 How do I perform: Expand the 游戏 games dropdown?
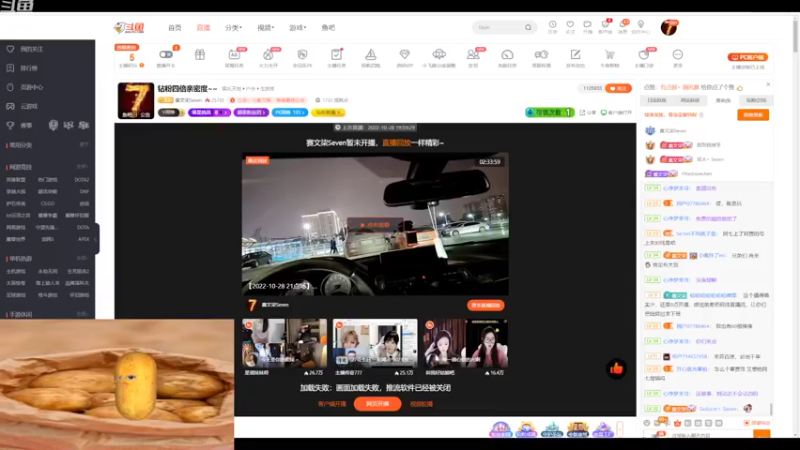pos(297,28)
